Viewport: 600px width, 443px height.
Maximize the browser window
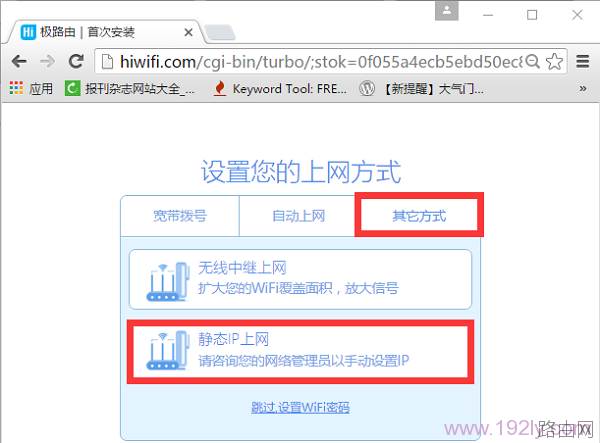(532, 15)
